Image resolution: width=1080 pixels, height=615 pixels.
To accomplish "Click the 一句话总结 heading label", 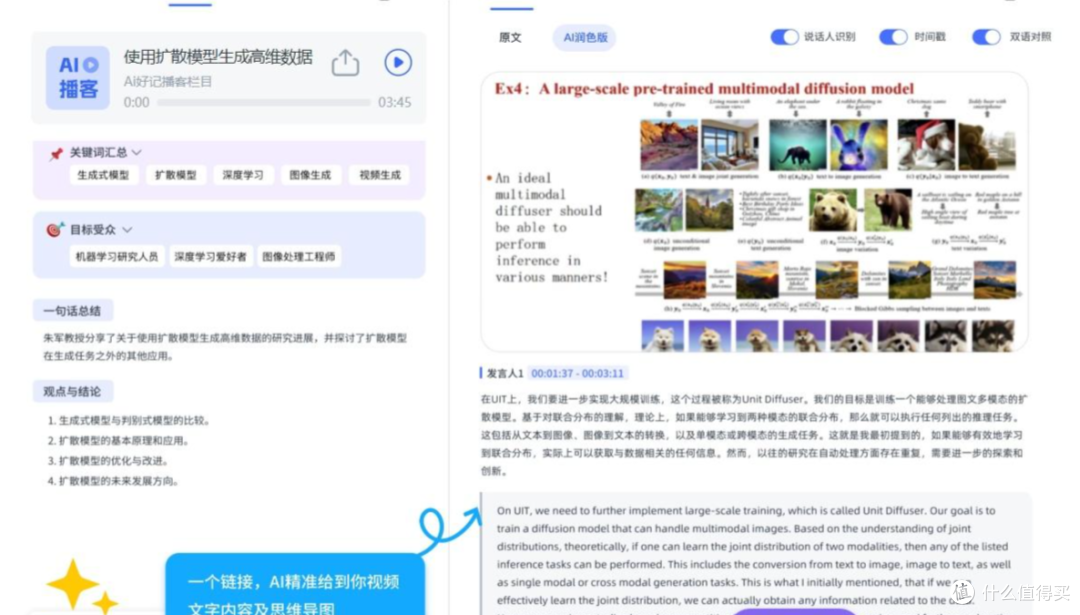I will coord(72,311).
